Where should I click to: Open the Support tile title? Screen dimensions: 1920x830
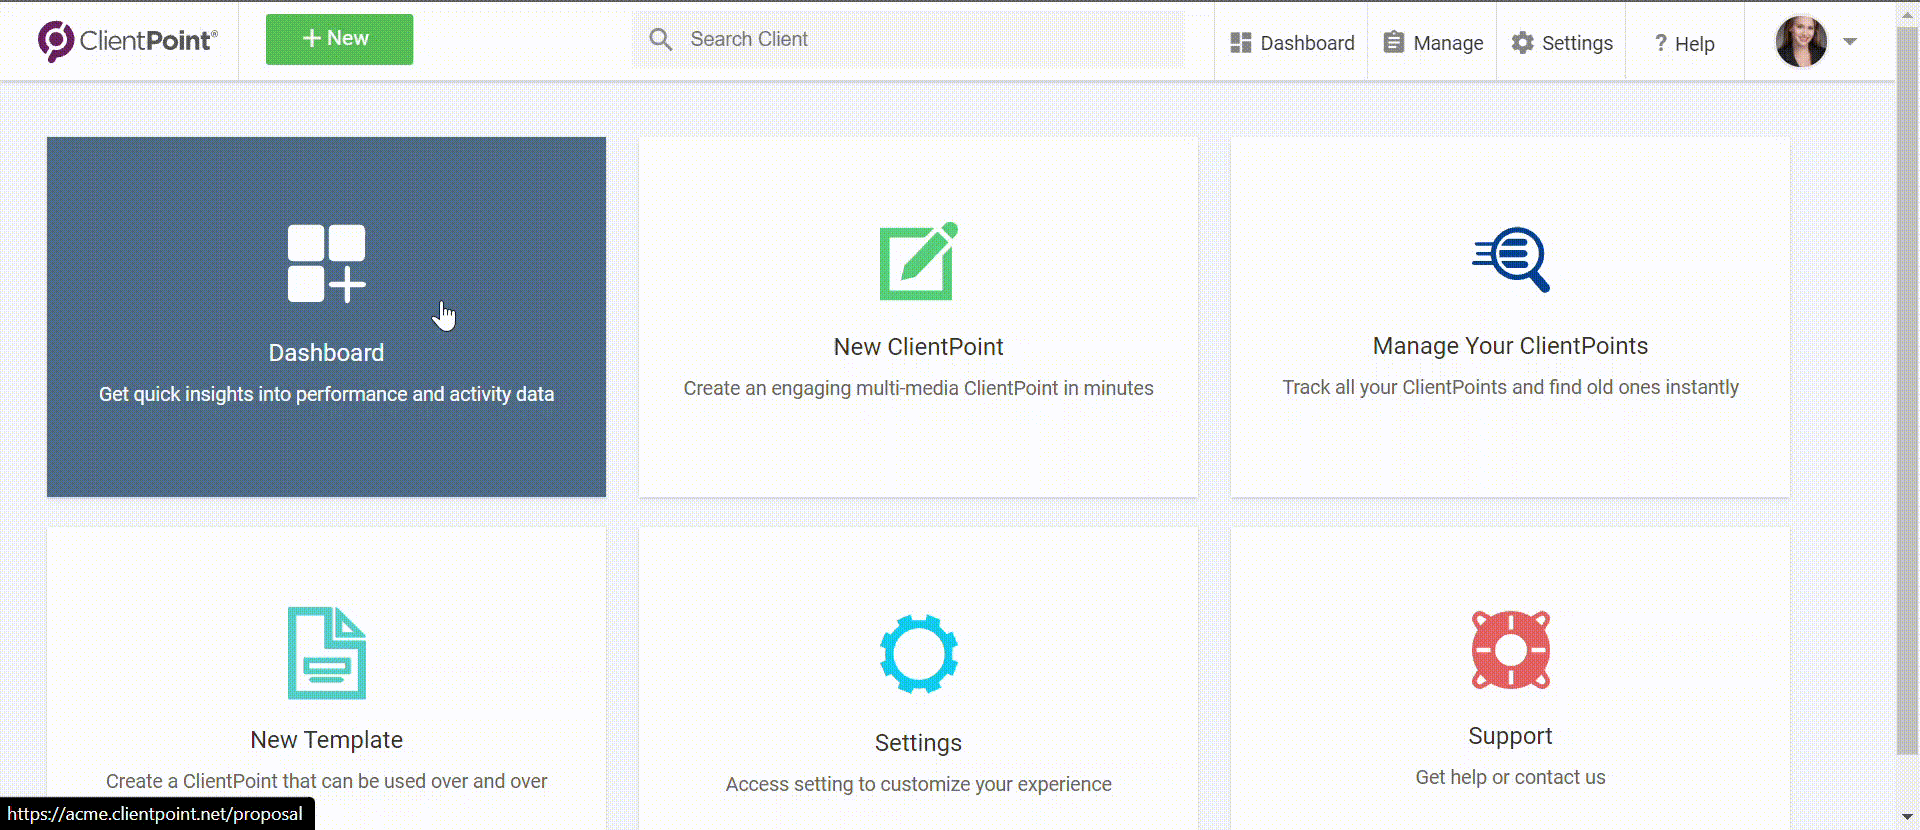click(1510, 736)
